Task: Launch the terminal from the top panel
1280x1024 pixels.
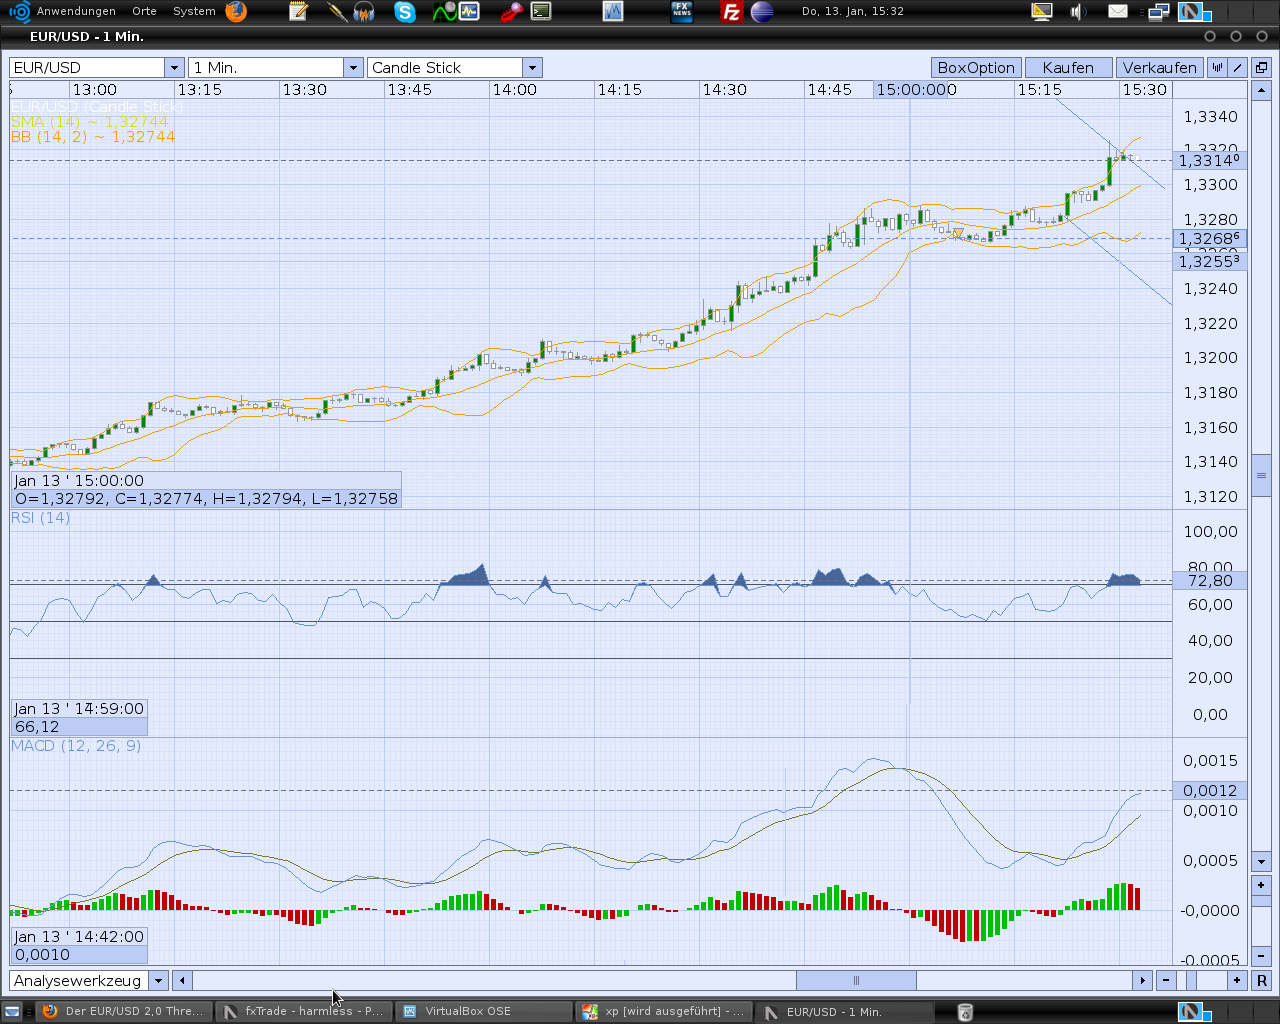Action: (x=541, y=12)
